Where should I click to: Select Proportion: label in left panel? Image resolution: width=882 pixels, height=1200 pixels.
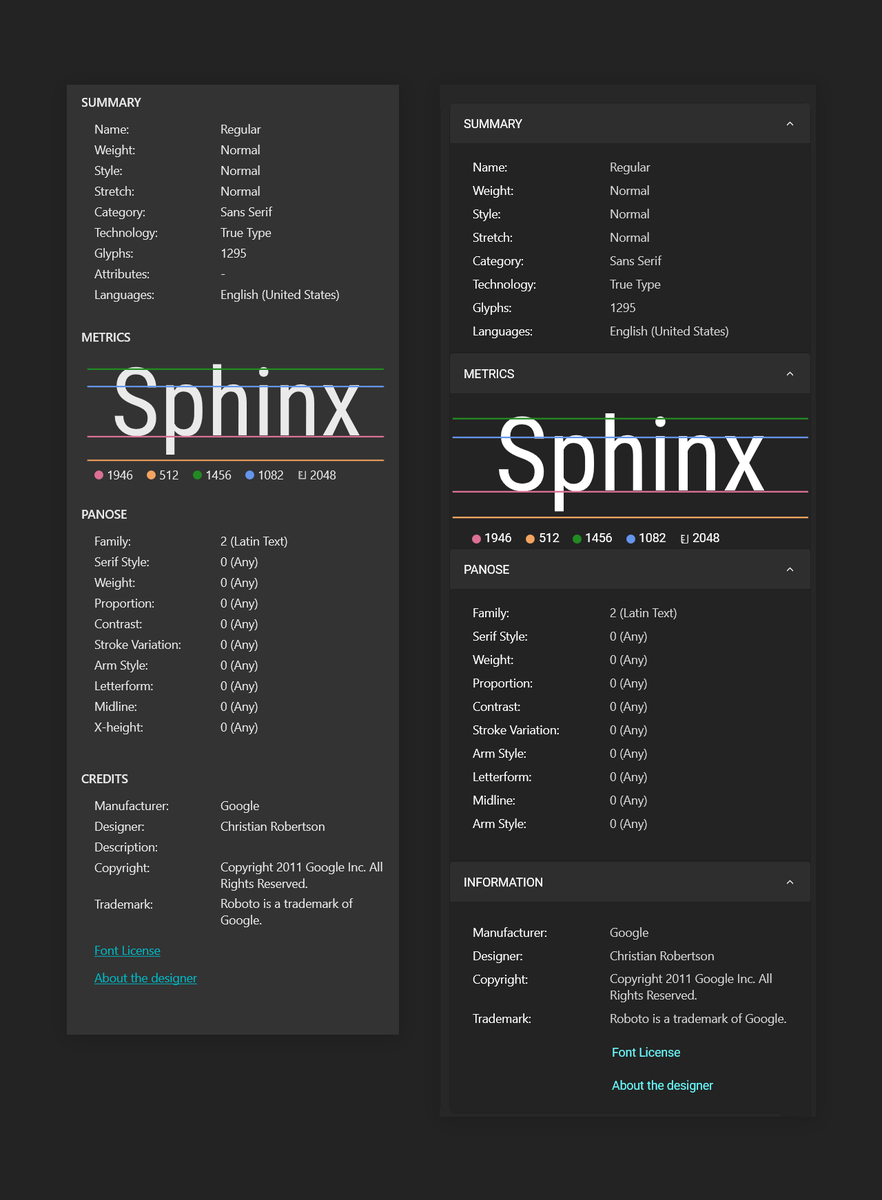[124, 604]
